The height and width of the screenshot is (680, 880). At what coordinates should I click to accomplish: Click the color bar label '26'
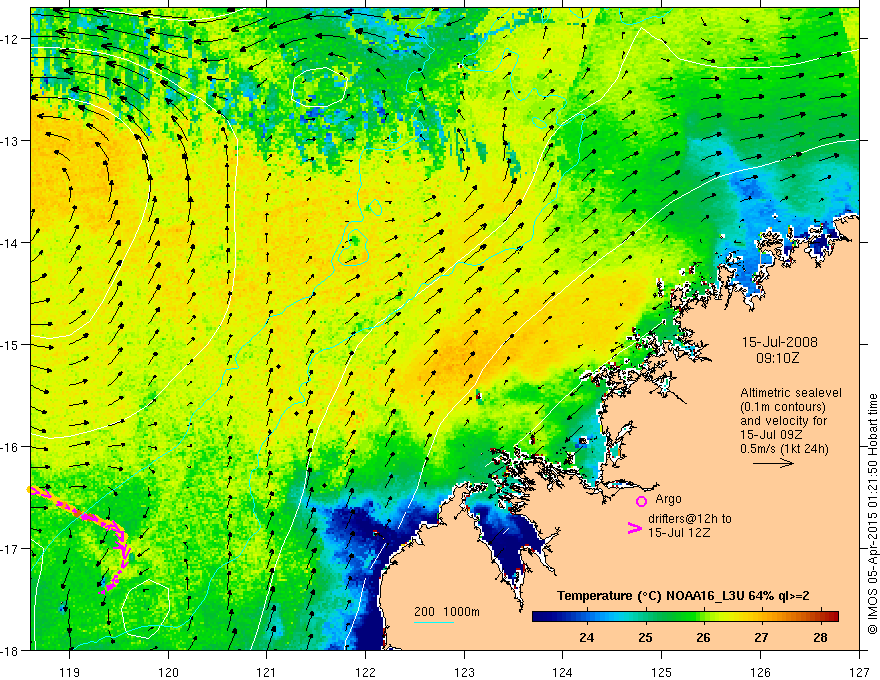click(703, 637)
